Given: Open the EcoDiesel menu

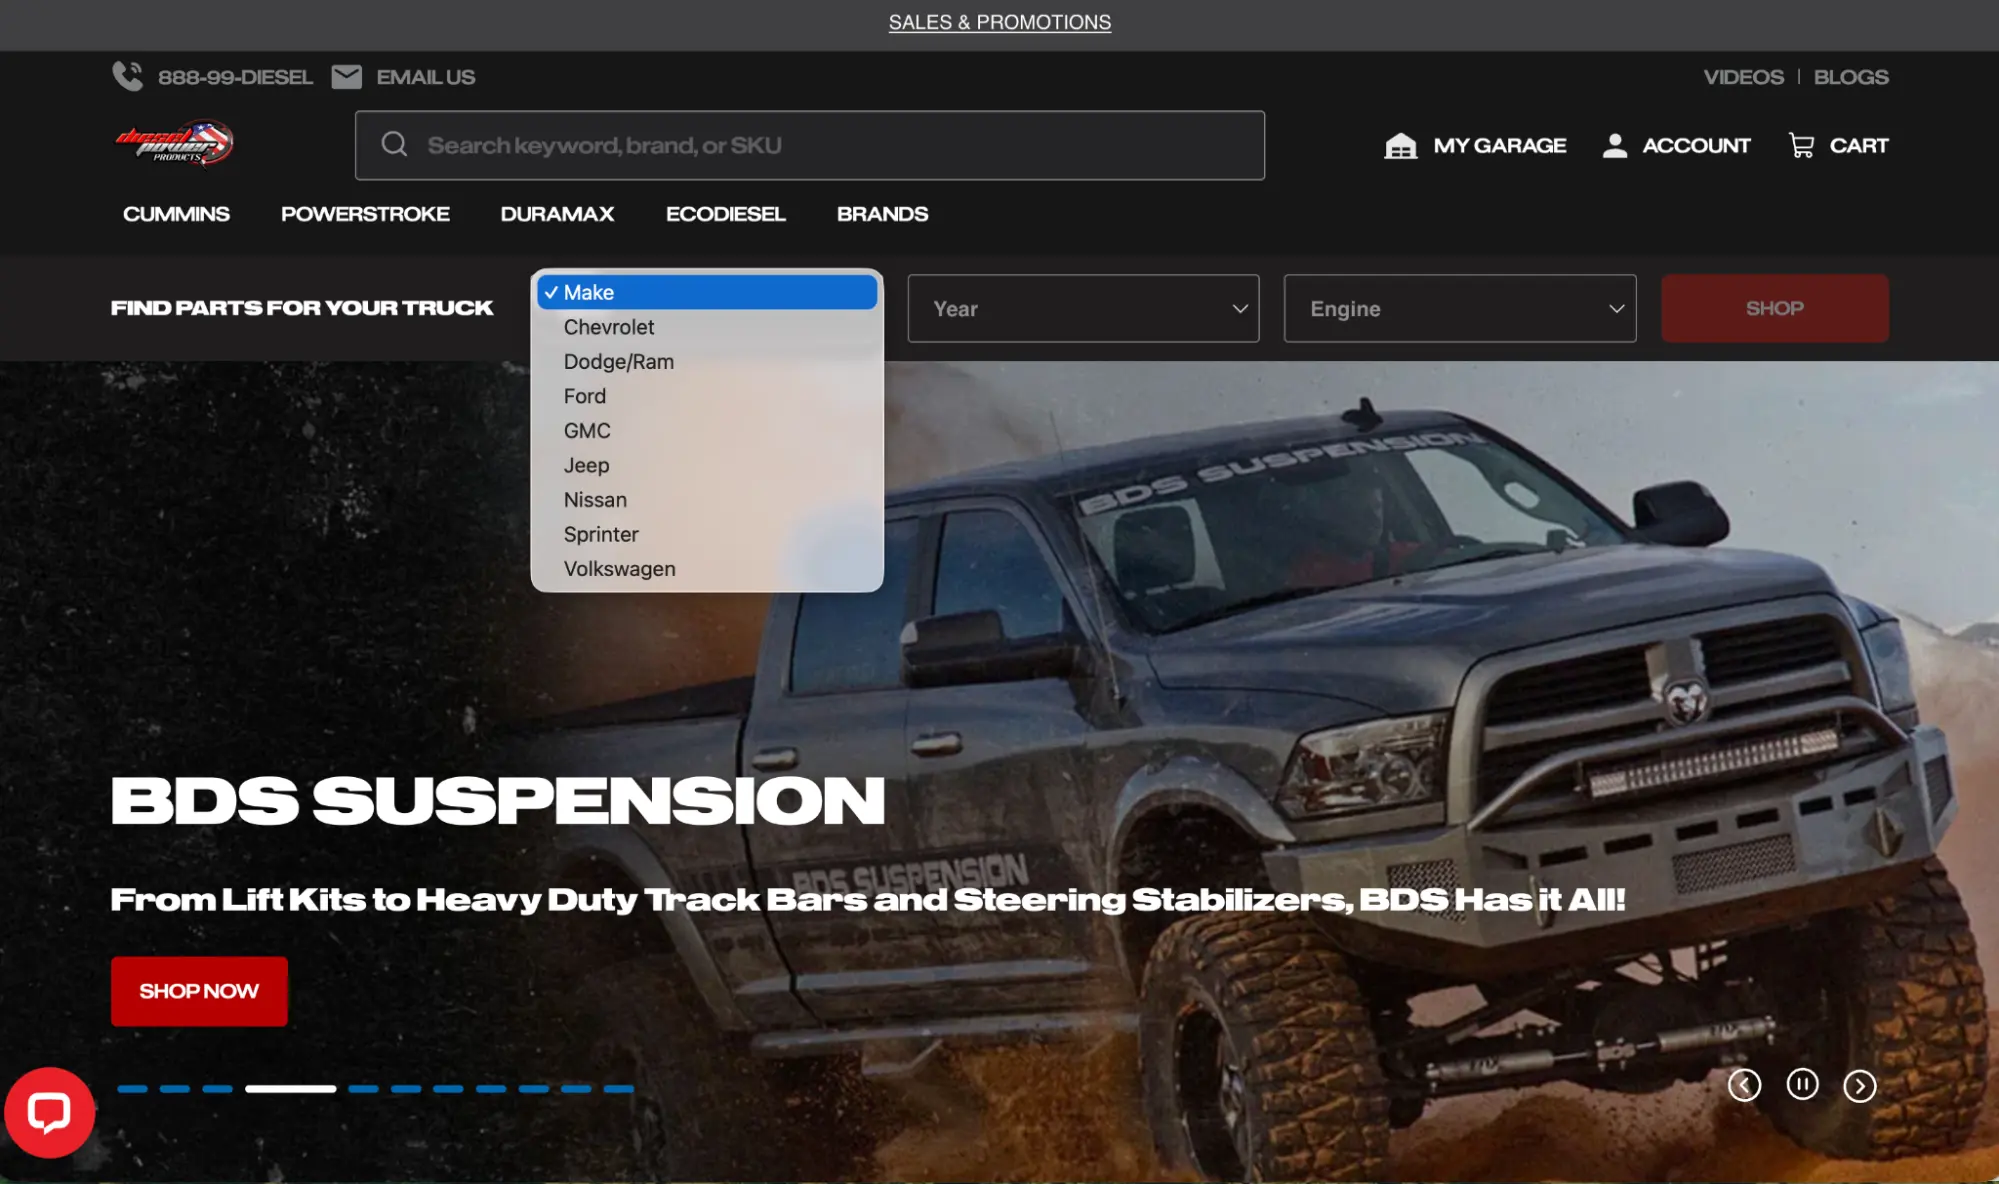Looking at the screenshot, I should pos(725,214).
